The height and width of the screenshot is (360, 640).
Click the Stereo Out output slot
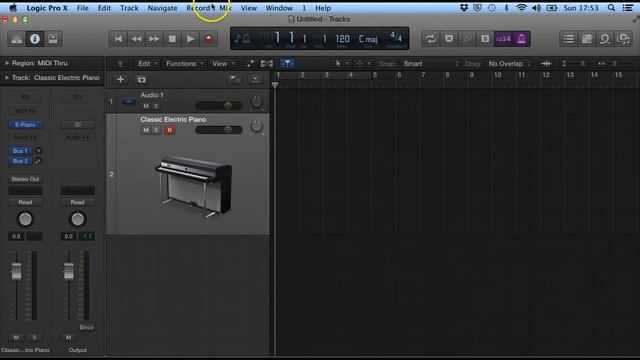(x=25, y=179)
